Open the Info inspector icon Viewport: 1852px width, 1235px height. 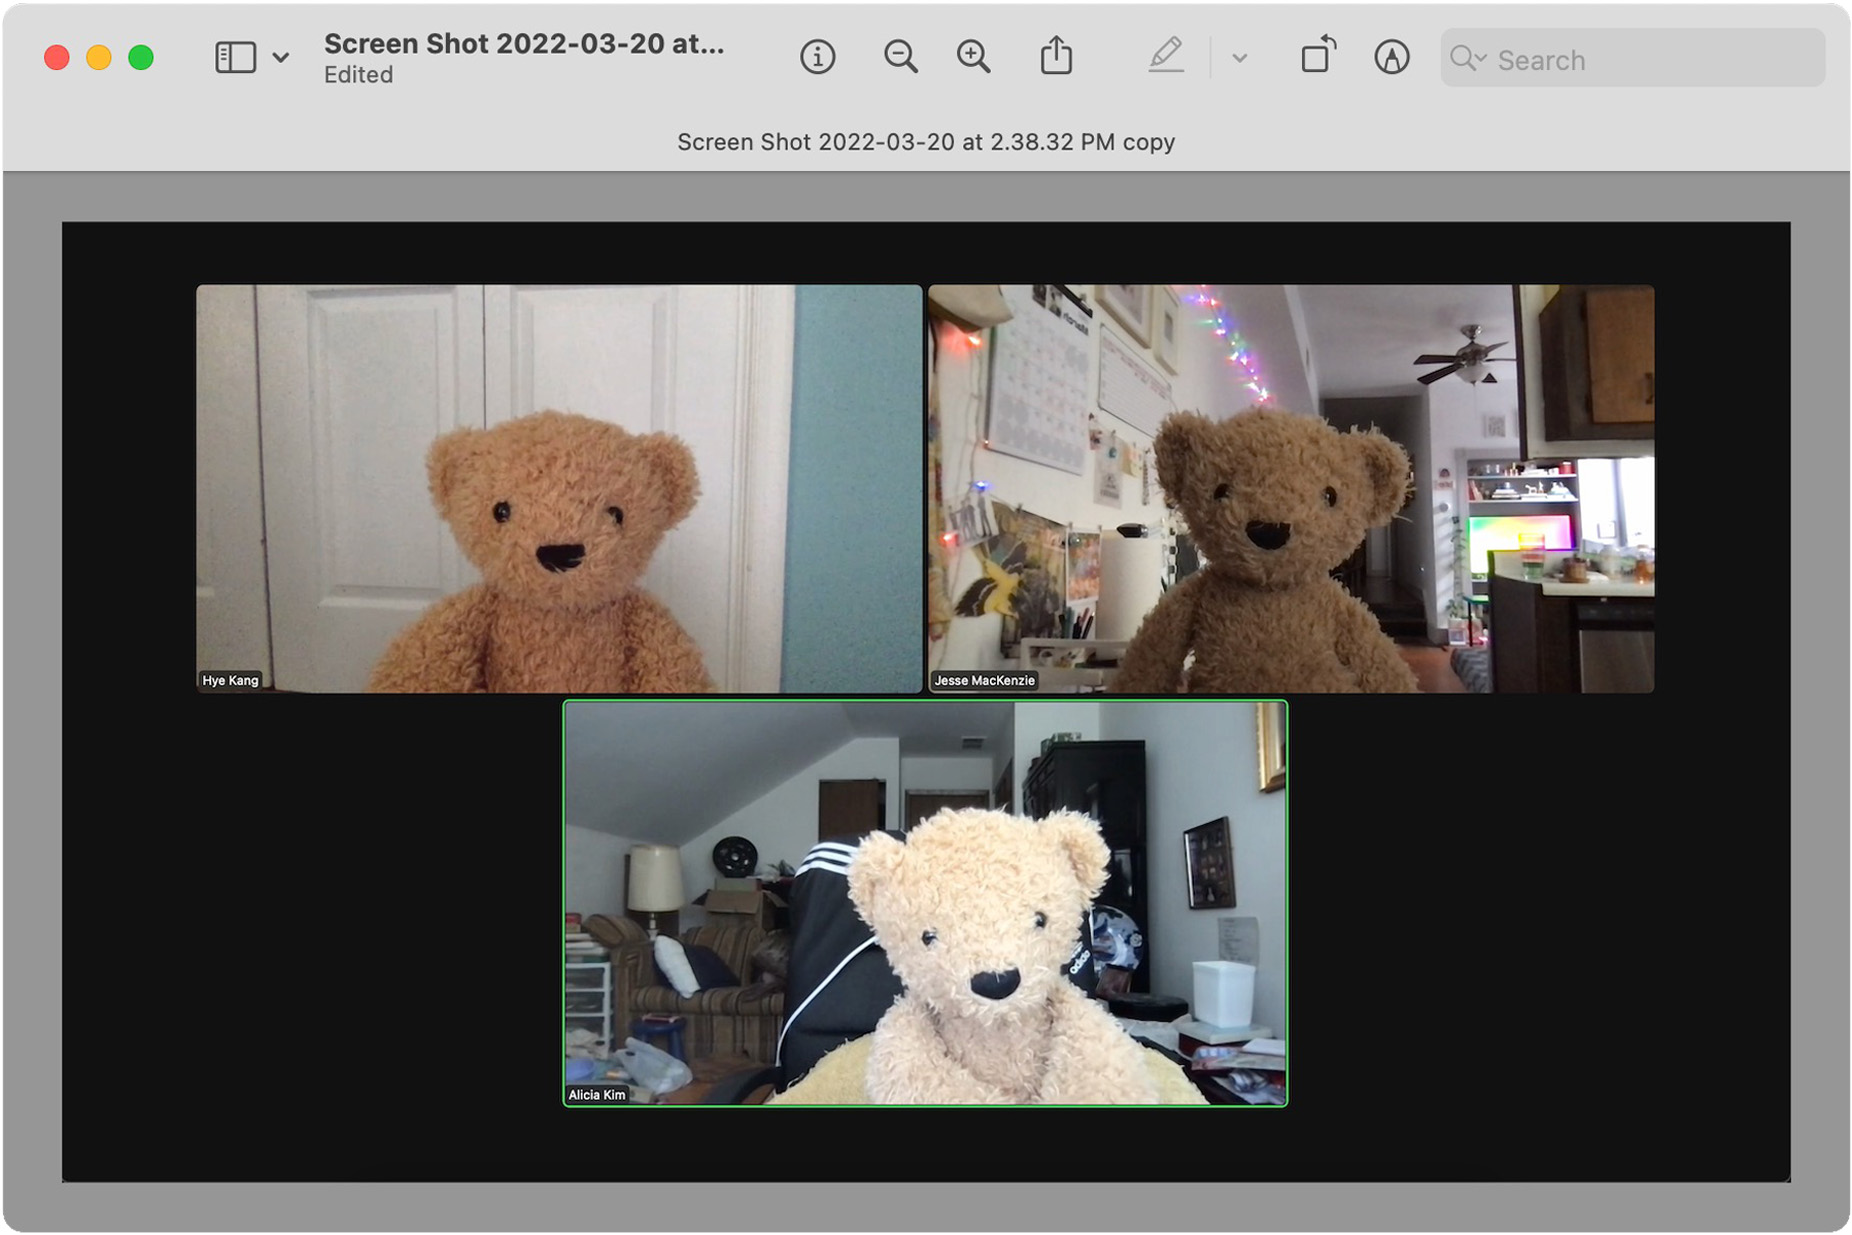[x=817, y=57]
